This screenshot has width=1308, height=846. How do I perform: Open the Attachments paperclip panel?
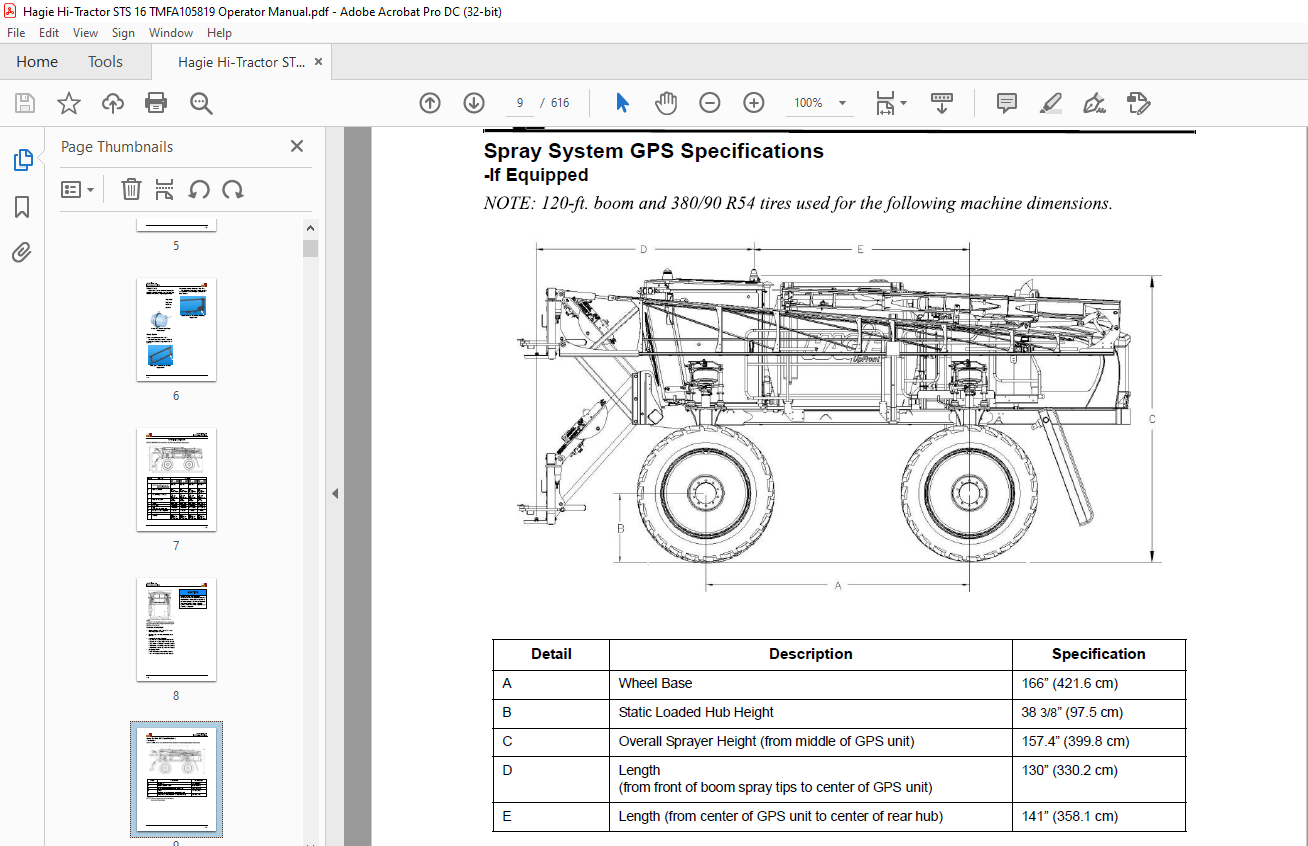coord(22,253)
